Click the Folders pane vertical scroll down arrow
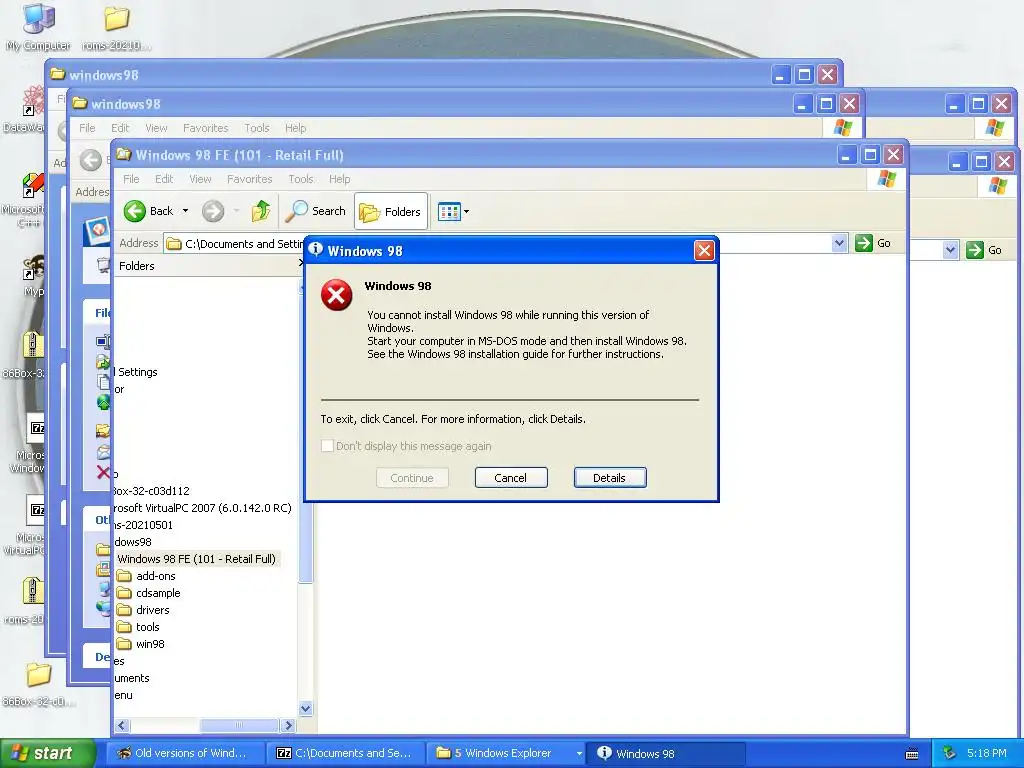This screenshot has height=768, width=1024. click(305, 709)
